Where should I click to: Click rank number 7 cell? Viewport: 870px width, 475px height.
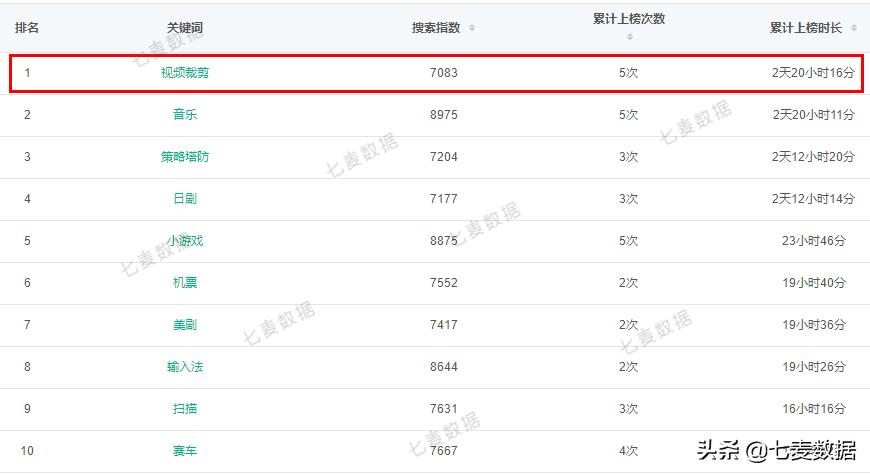27,325
